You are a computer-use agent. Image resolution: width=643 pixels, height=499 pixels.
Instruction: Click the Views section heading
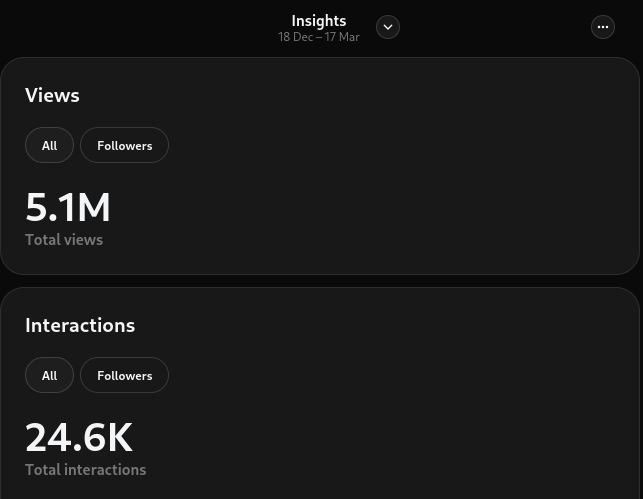(x=52, y=95)
